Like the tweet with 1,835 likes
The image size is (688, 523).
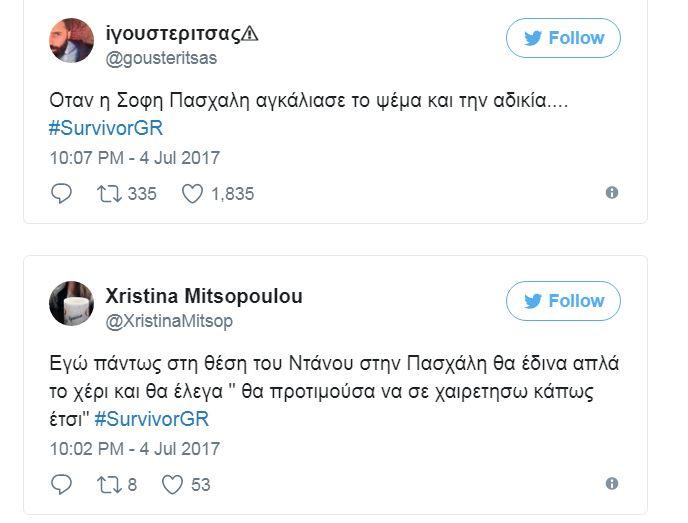[193, 194]
